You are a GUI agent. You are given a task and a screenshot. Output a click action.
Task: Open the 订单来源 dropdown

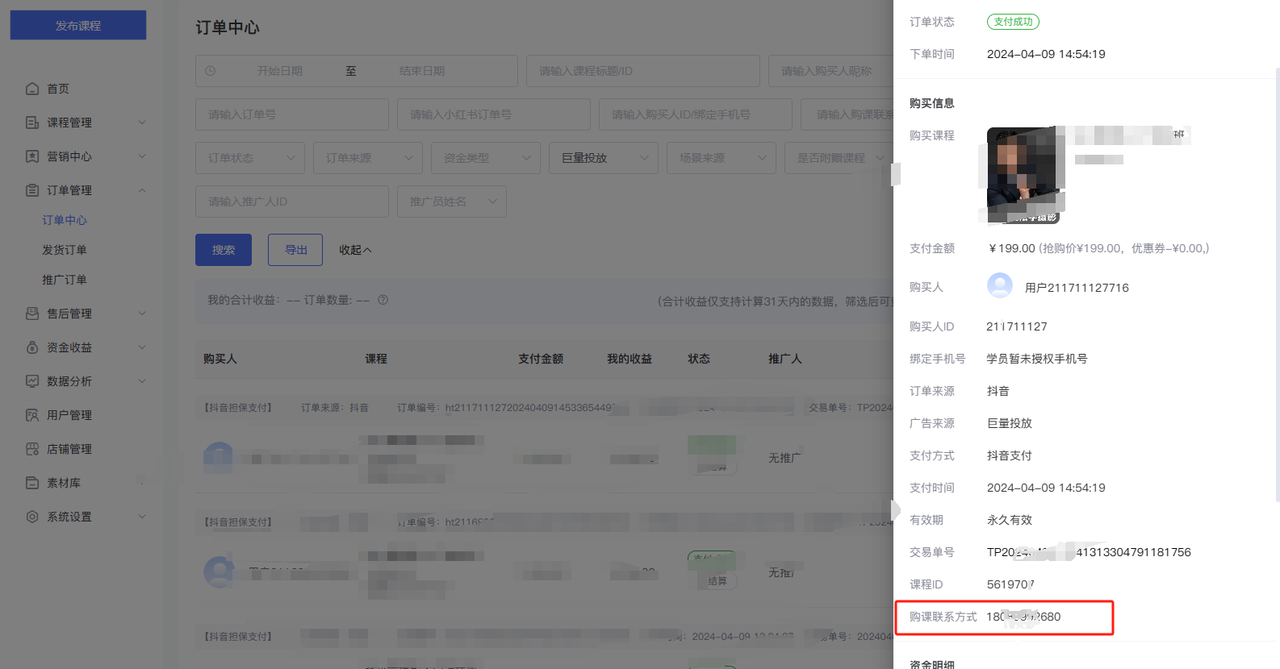367,158
